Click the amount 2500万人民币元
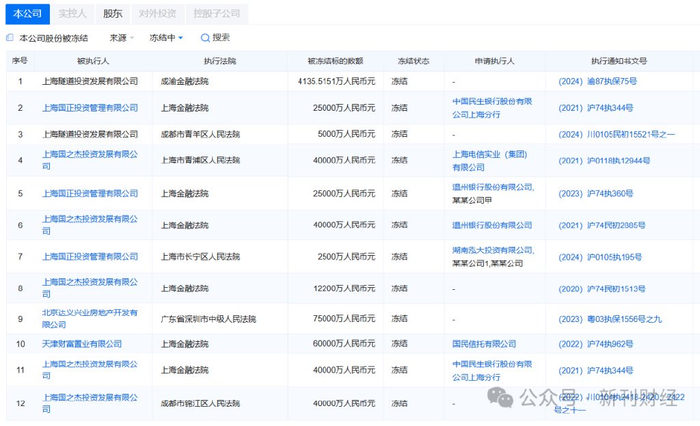700x426 pixels. pos(346,256)
